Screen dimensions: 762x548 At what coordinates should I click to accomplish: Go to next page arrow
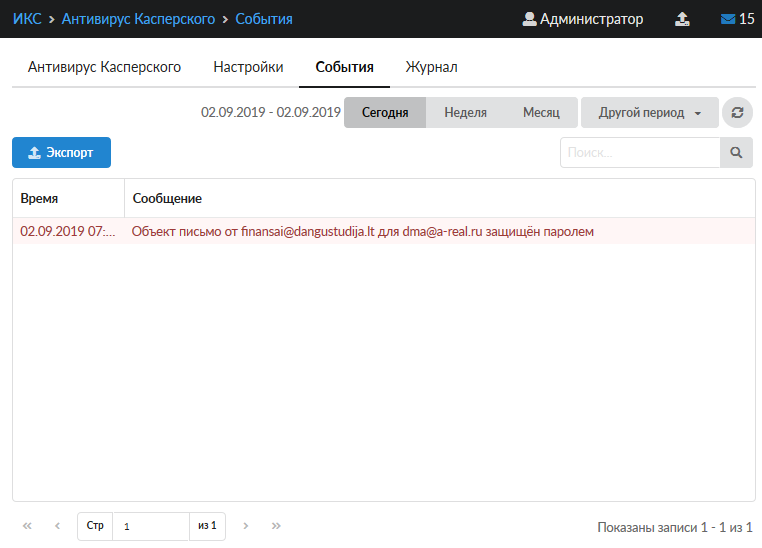coord(246,526)
